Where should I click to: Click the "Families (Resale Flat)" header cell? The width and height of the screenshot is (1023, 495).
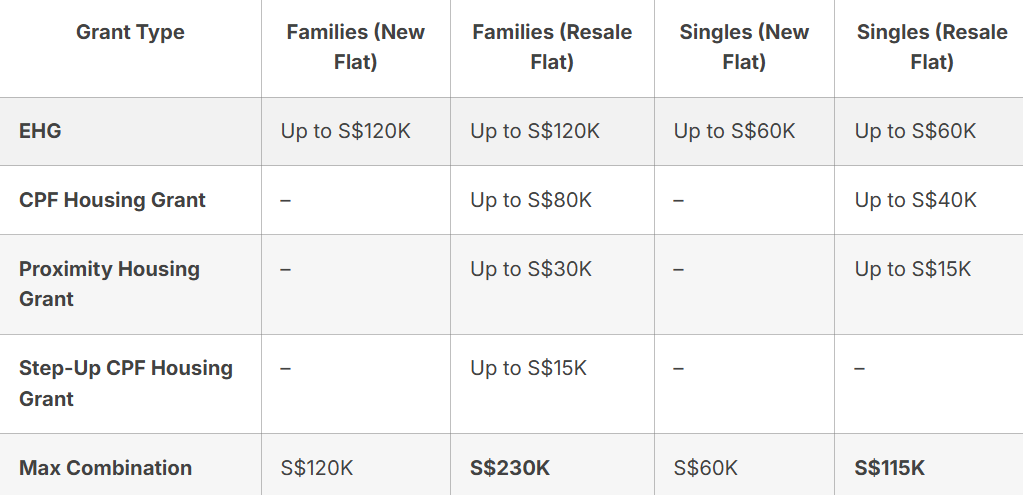552,47
